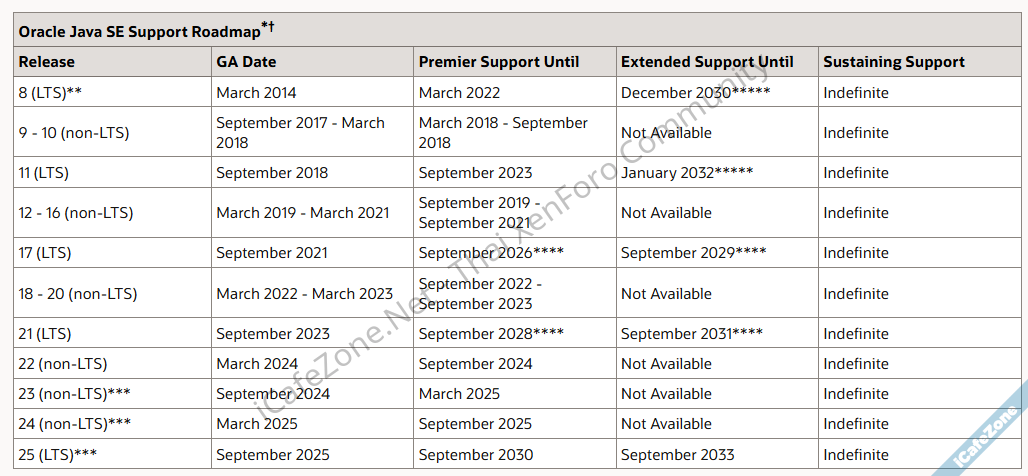The height and width of the screenshot is (476, 1028).
Task: Click the 'GA Date' column header
Action: [x=246, y=62]
